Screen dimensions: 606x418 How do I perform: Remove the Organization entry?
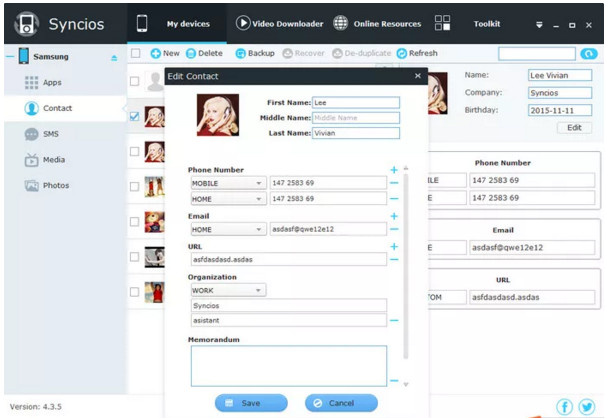coord(394,320)
